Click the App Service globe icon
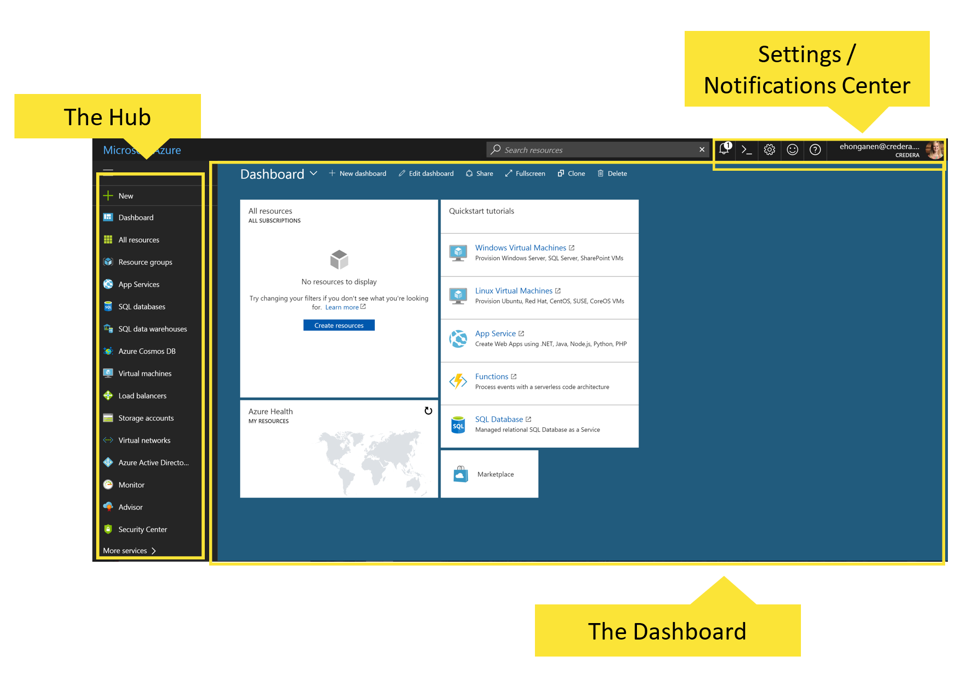The width and height of the screenshot is (975, 688). tap(458, 338)
